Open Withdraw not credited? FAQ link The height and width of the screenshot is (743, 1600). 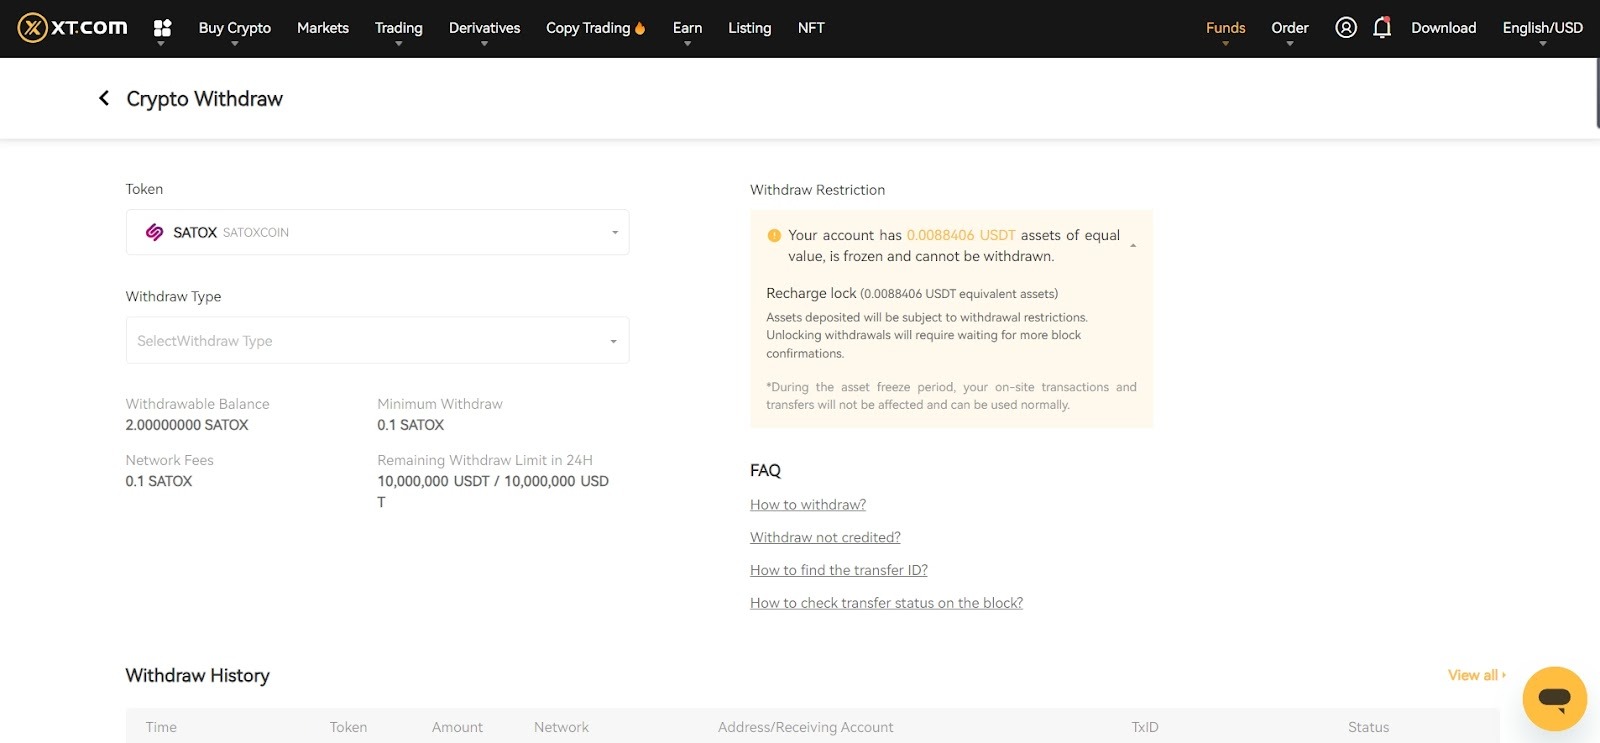825,538
